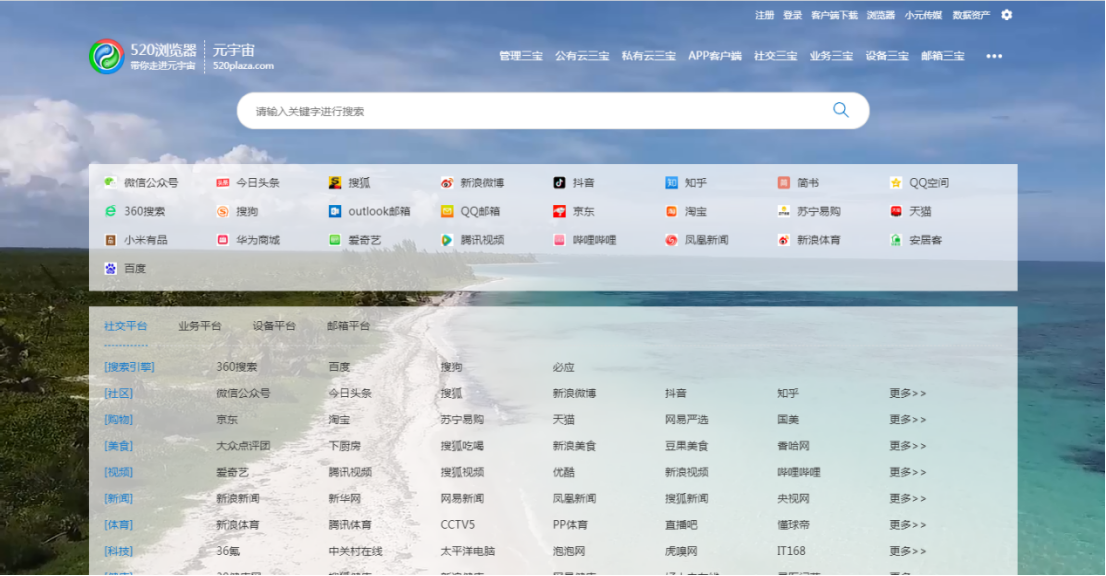Open the APP客户端 navigation item
This screenshot has height=576, width=1106.
pyautogui.click(x=715, y=56)
